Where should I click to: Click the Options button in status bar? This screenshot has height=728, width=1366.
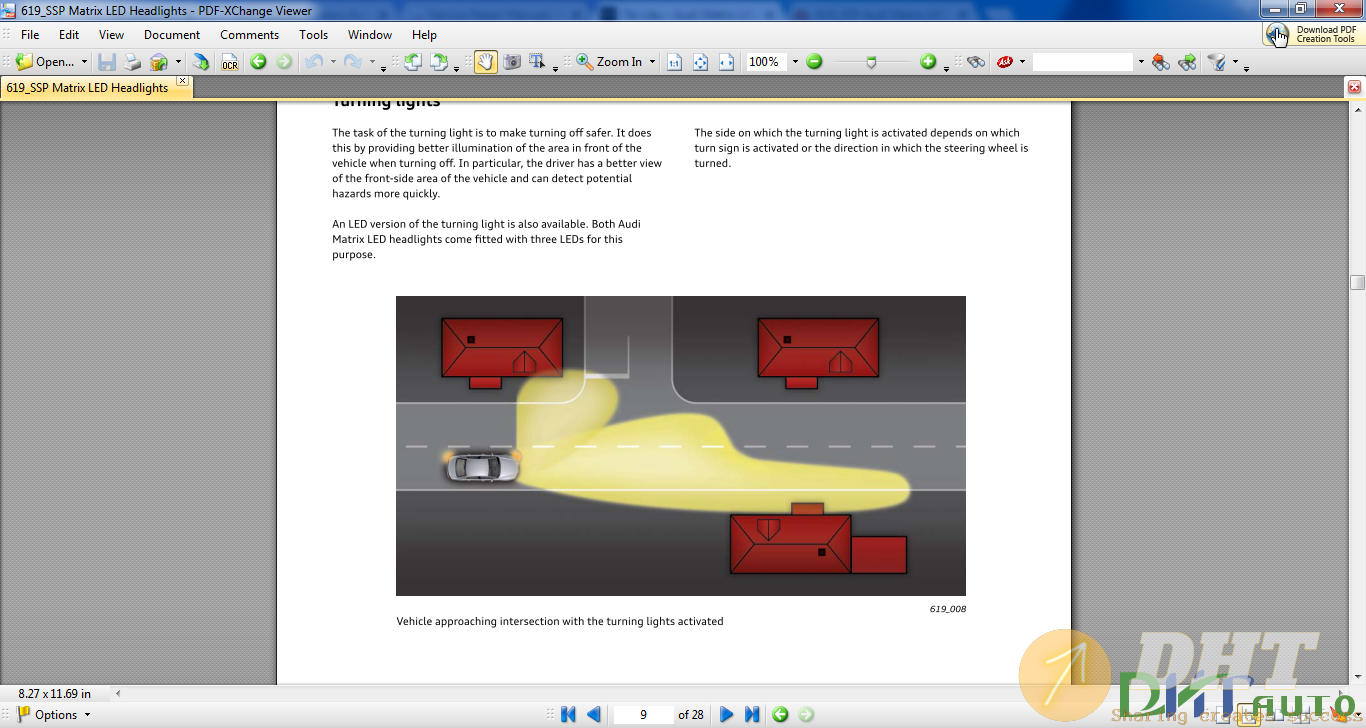pyautogui.click(x=54, y=714)
